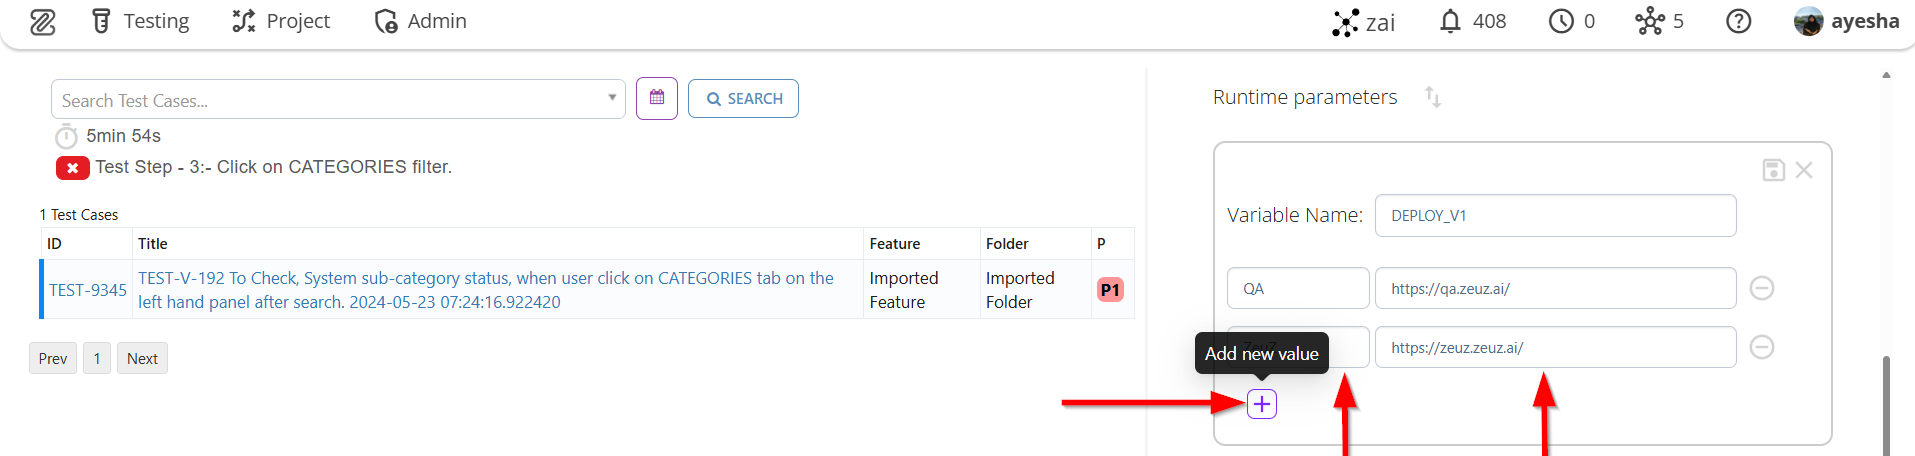Click the Next pagination button
Image resolution: width=1915 pixels, height=456 pixels.
pyautogui.click(x=142, y=358)
